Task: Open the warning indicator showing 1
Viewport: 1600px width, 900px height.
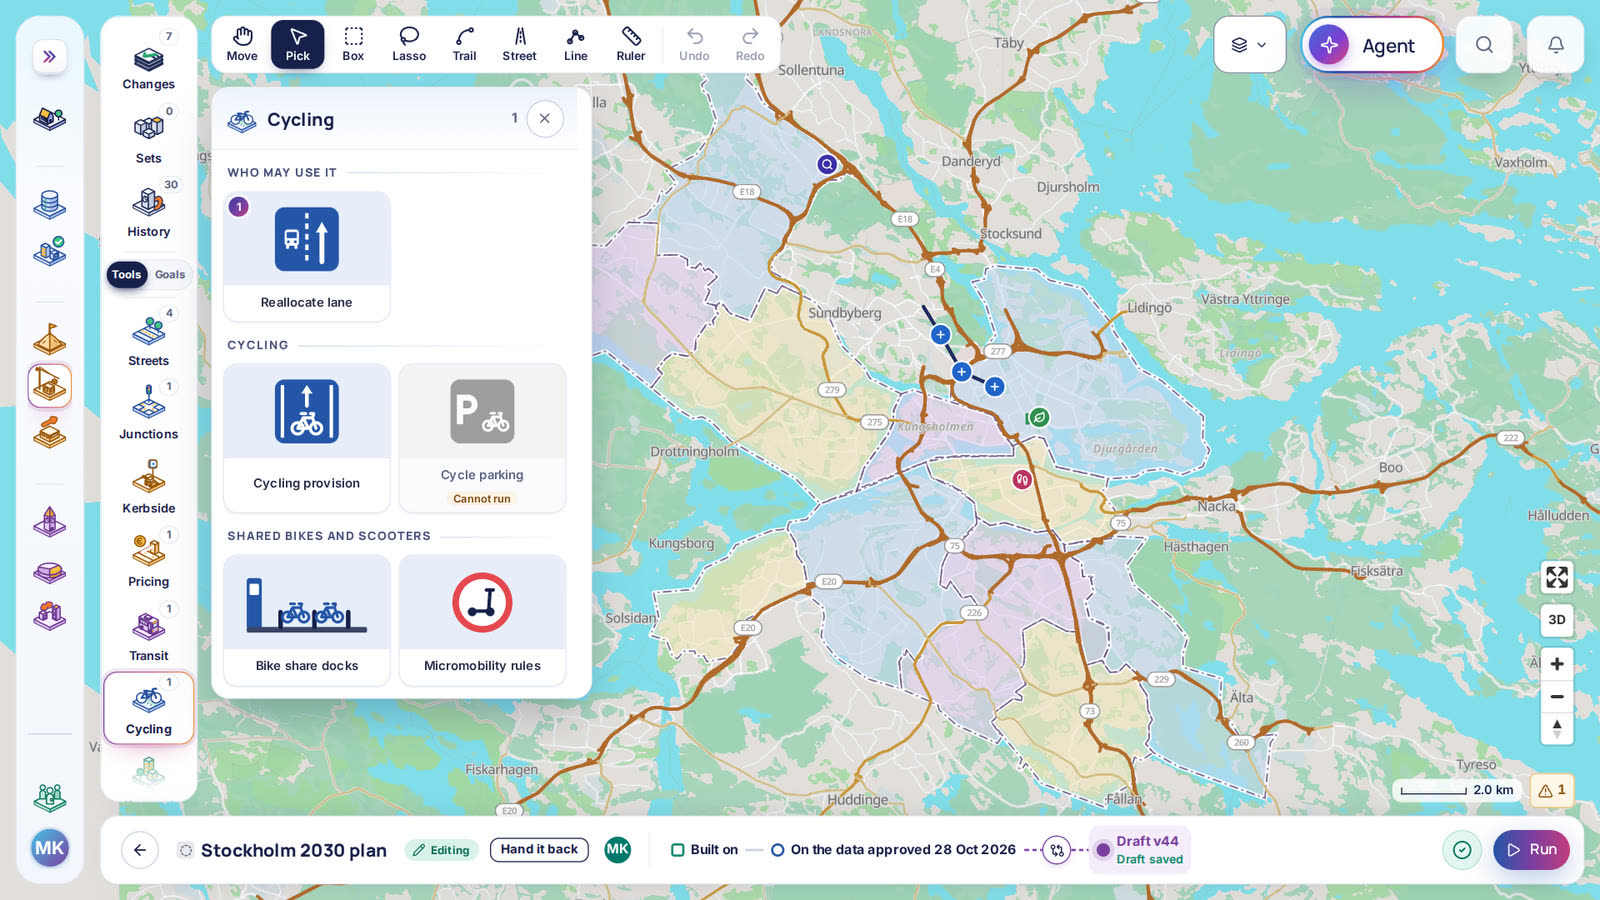Action: tap(1552, 790)
